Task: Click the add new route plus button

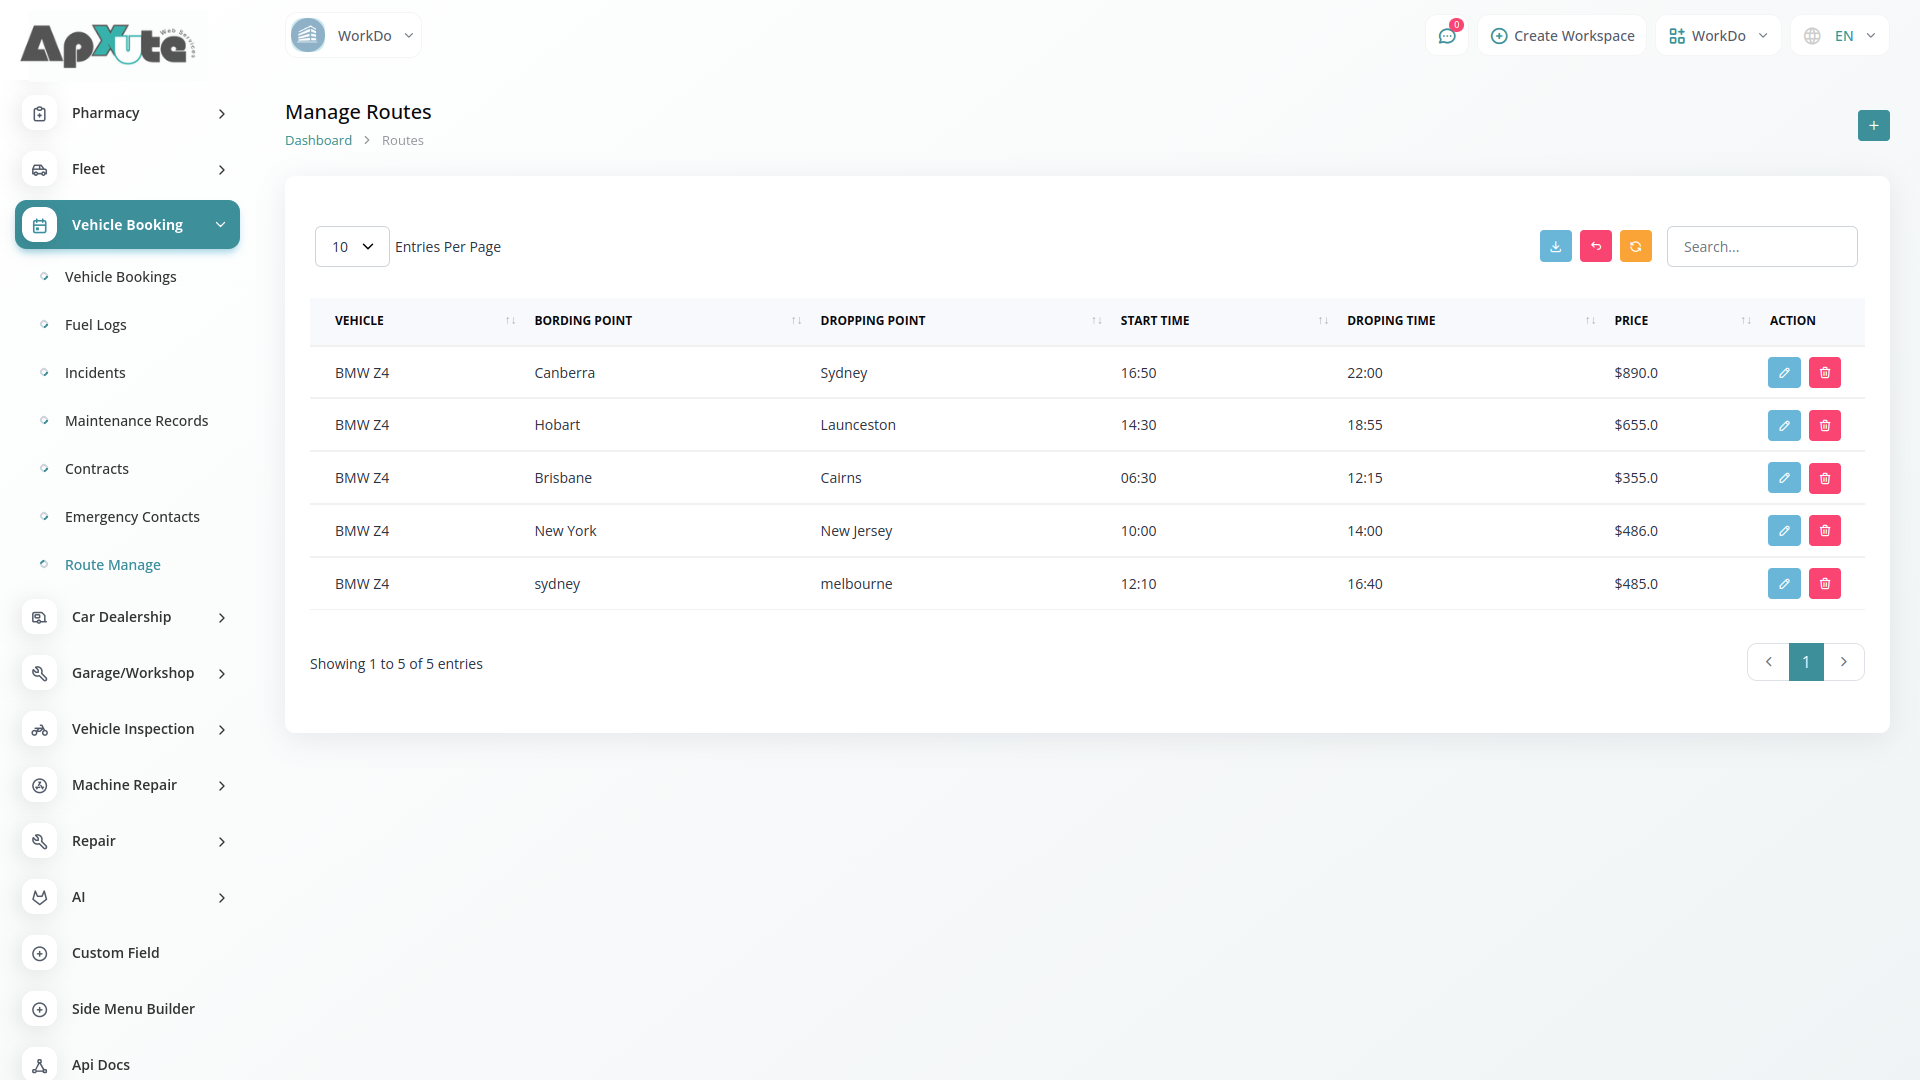Action: click(1873, 126)
